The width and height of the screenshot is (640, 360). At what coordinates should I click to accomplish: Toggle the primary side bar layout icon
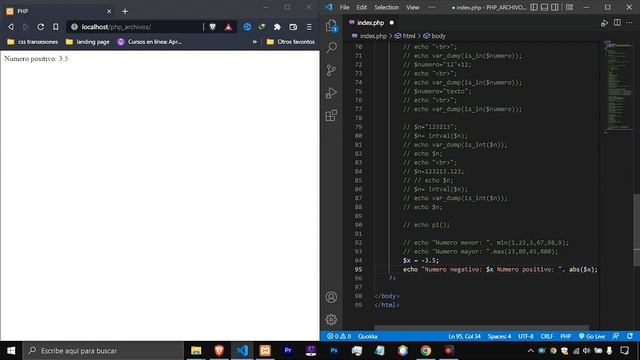pos(534,7)
